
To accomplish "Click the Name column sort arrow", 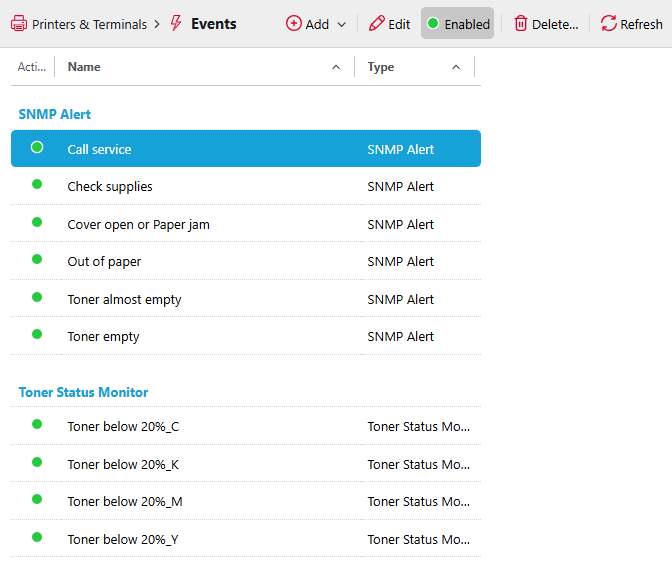I will pyautogui.click(x=336, y=67).
